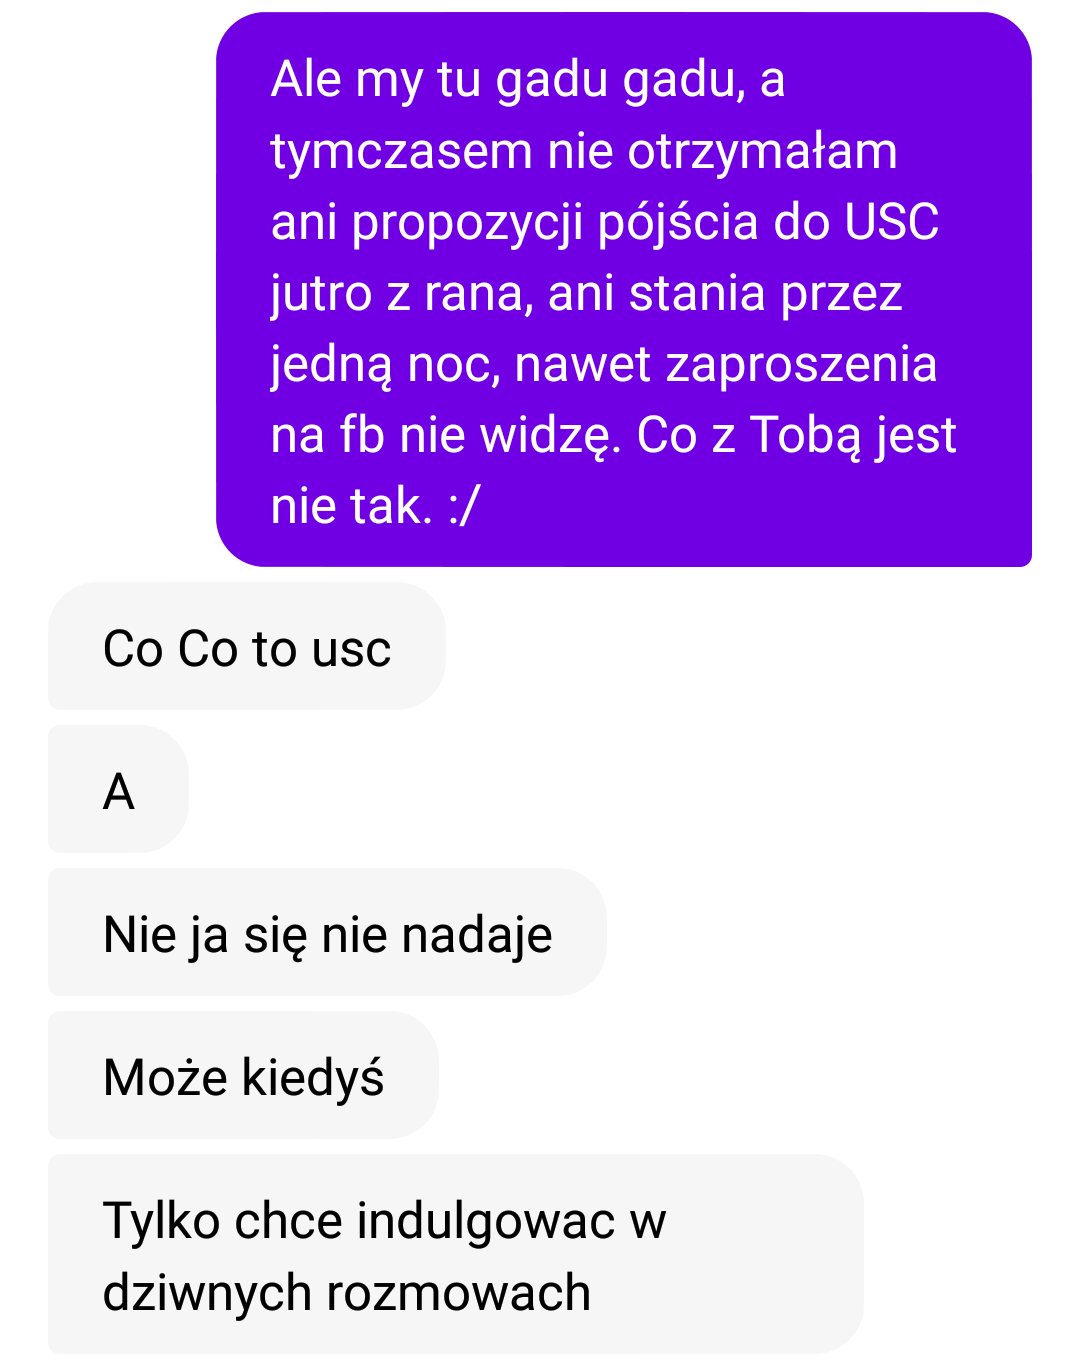Click the ":/" emoticon in the sent message
1080x1369 pixels.
[465, 506]
